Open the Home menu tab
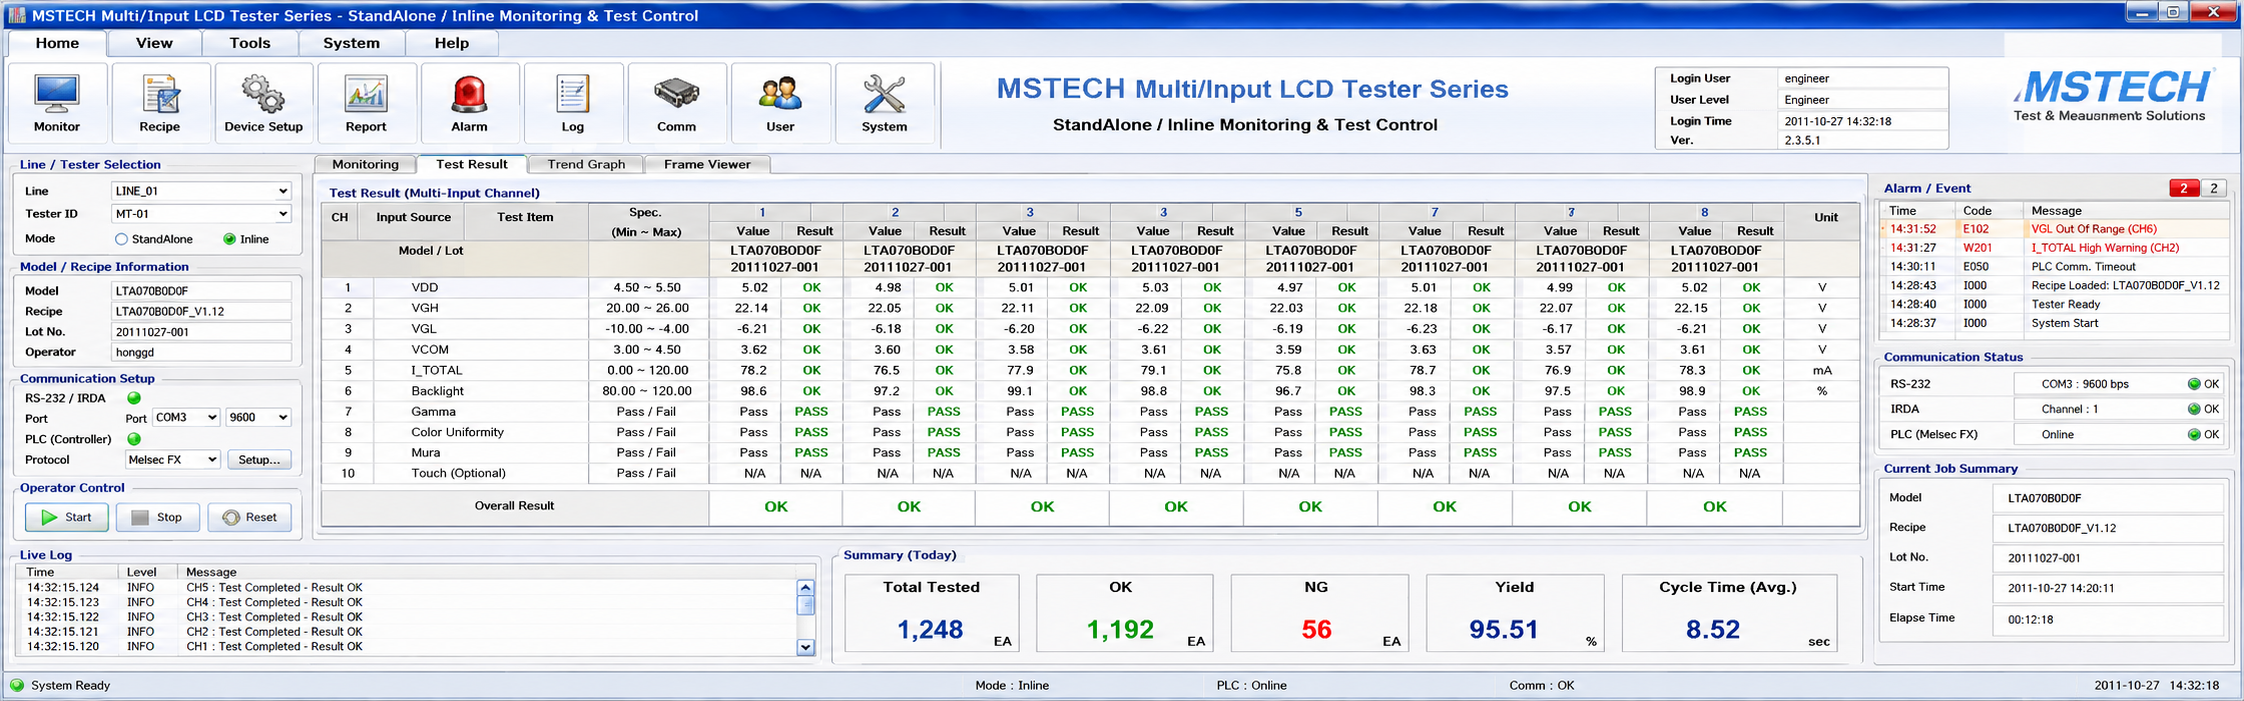The height and width of the screenshot is (701, 2244). pyautogui.click(x=57, y=43)
